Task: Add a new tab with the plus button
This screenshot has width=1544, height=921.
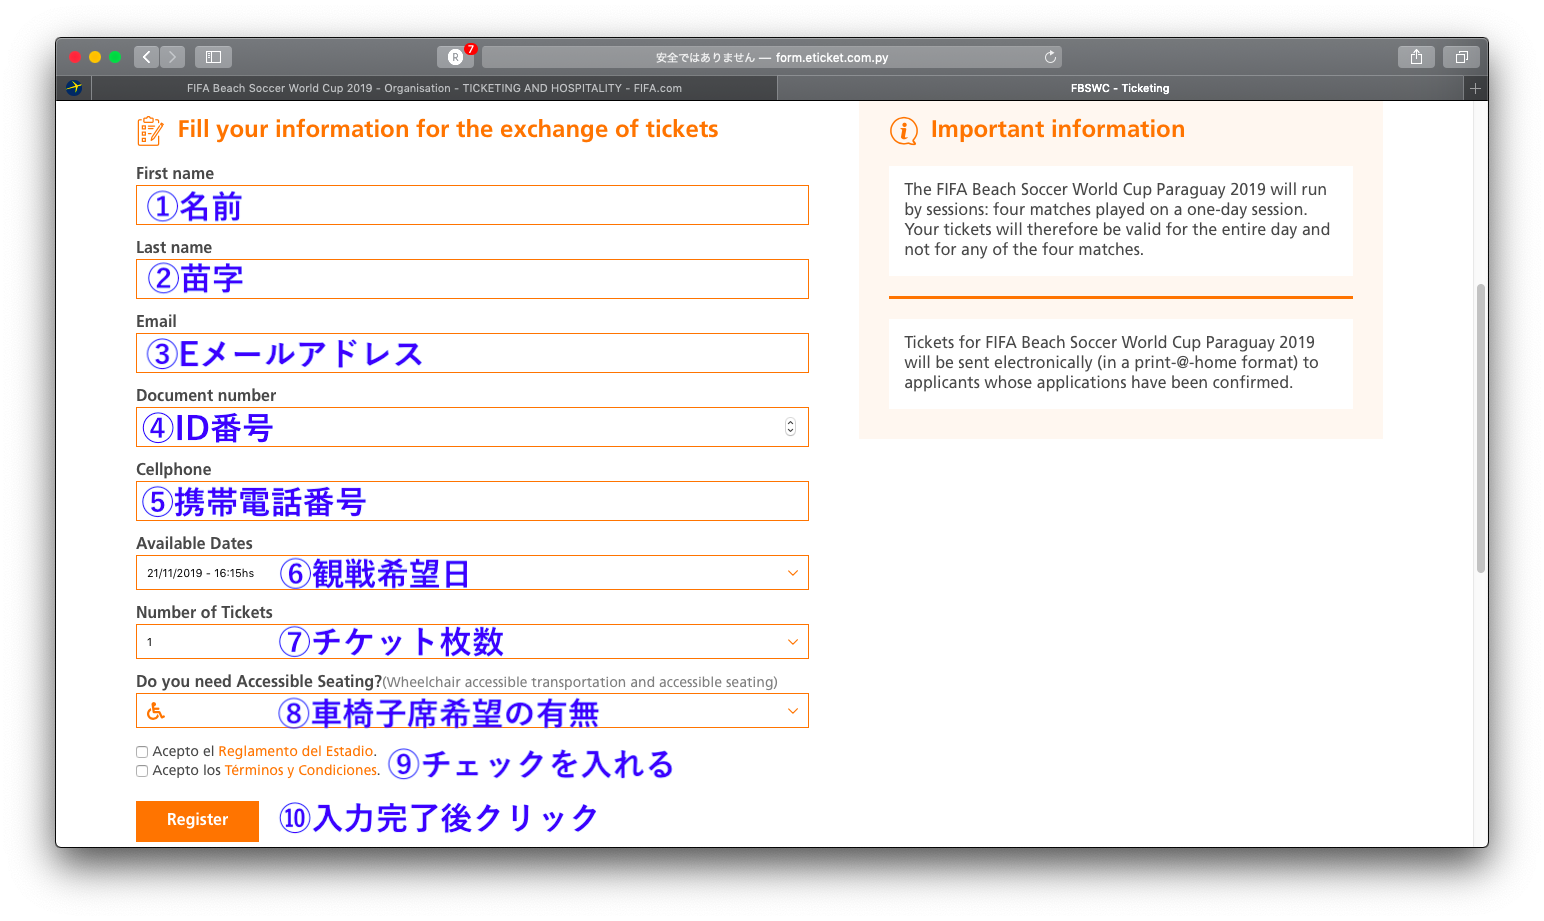Action: click(1475, 88)
